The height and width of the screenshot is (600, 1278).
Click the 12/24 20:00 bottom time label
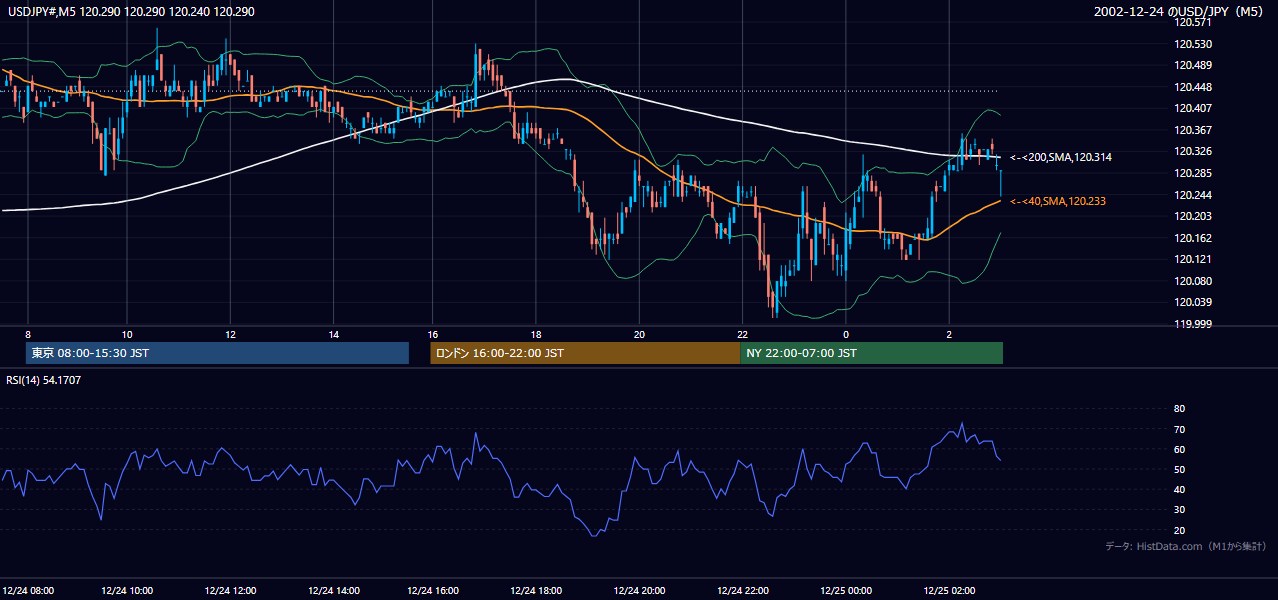640,591
